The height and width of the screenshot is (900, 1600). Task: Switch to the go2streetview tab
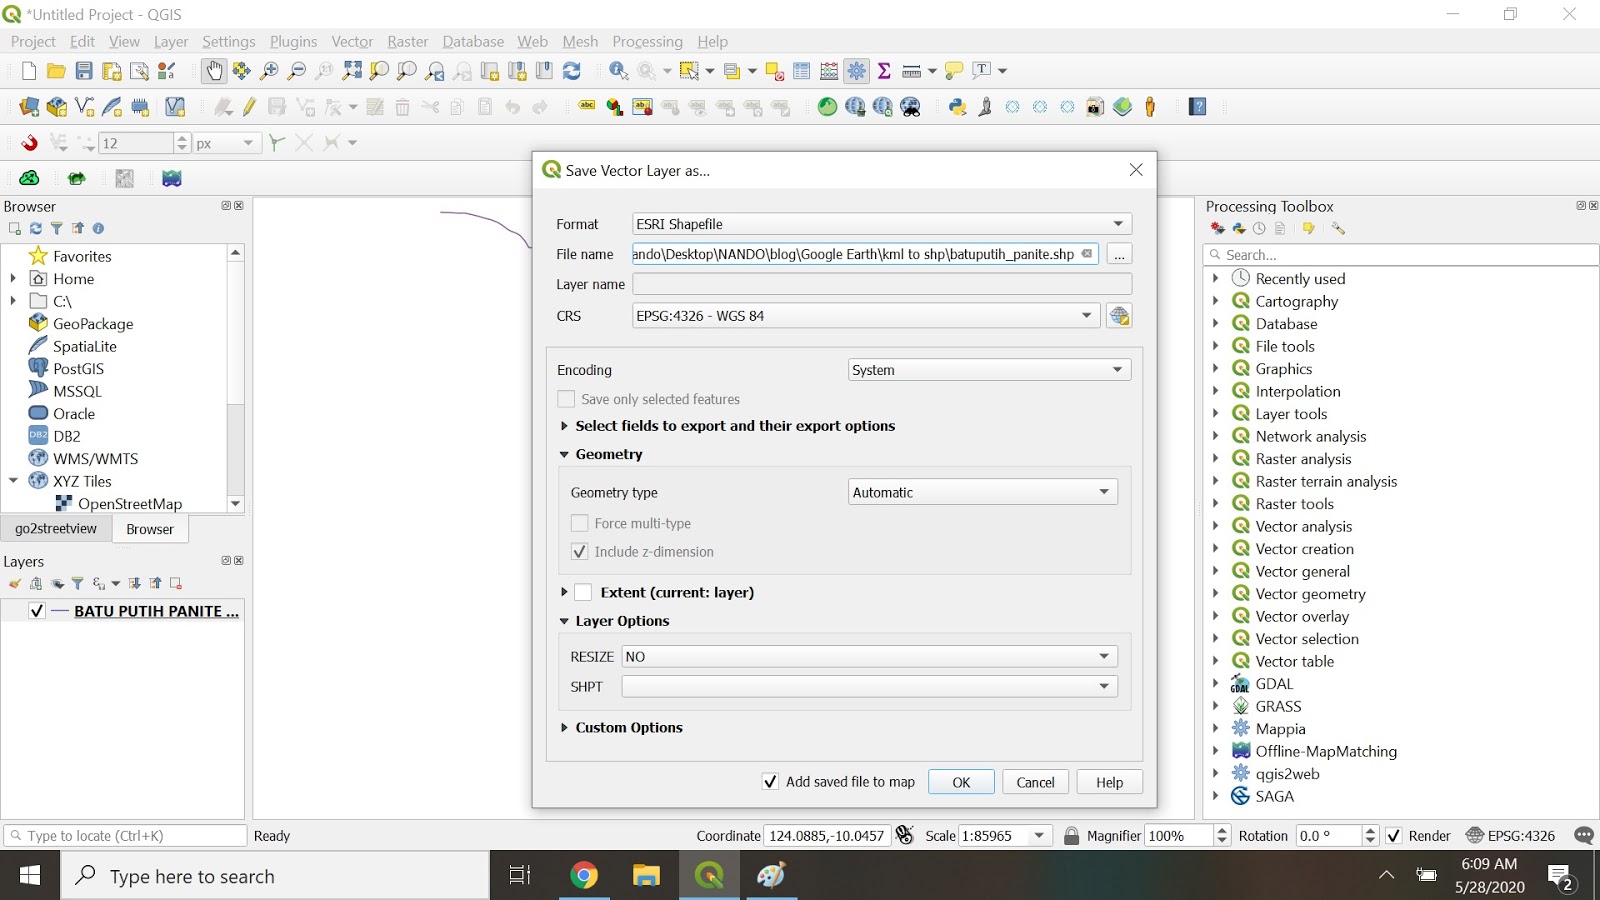point(55,528)
